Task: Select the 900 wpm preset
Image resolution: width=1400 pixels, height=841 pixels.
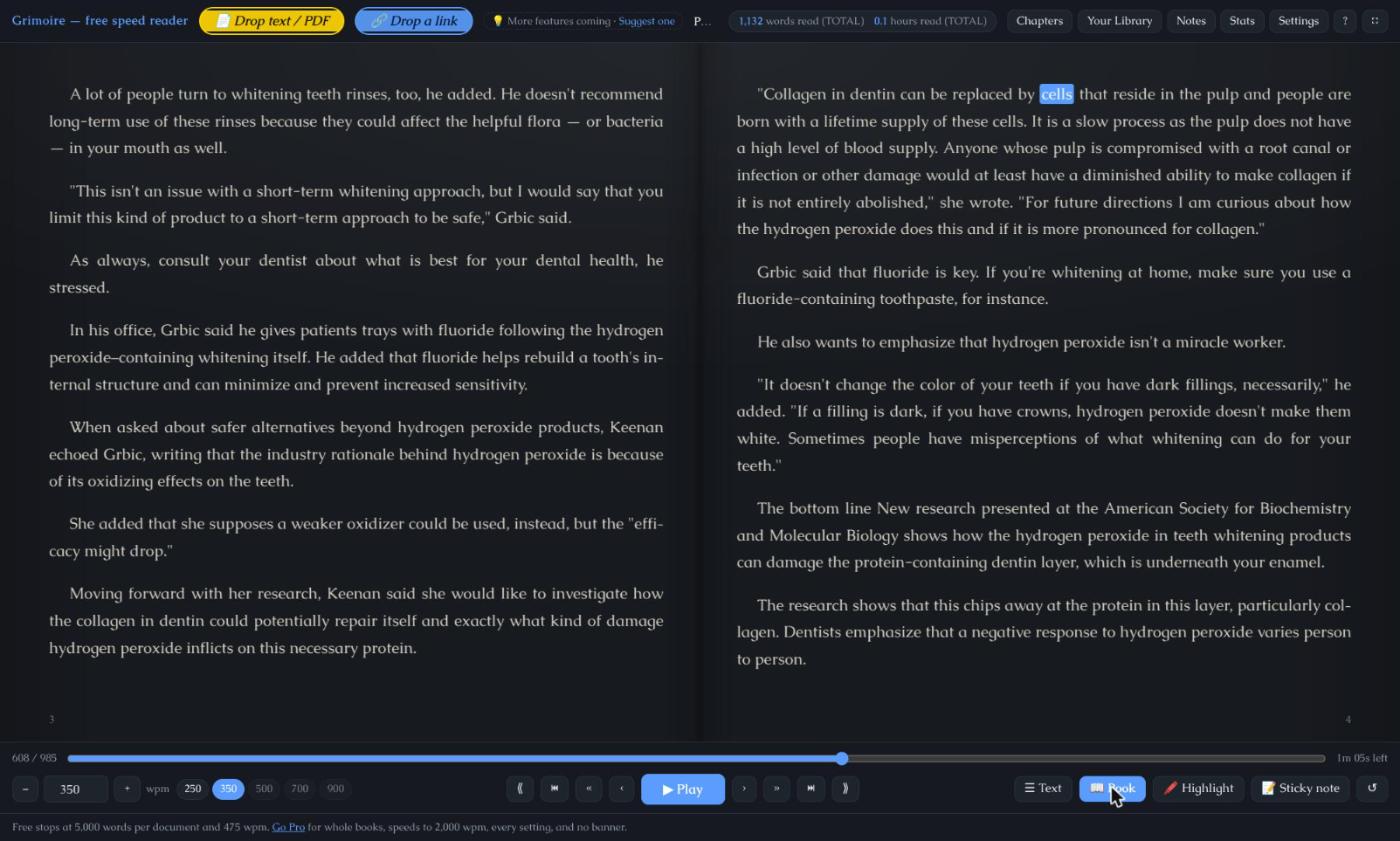Action: pyautogui.click(x=335, y=789)
